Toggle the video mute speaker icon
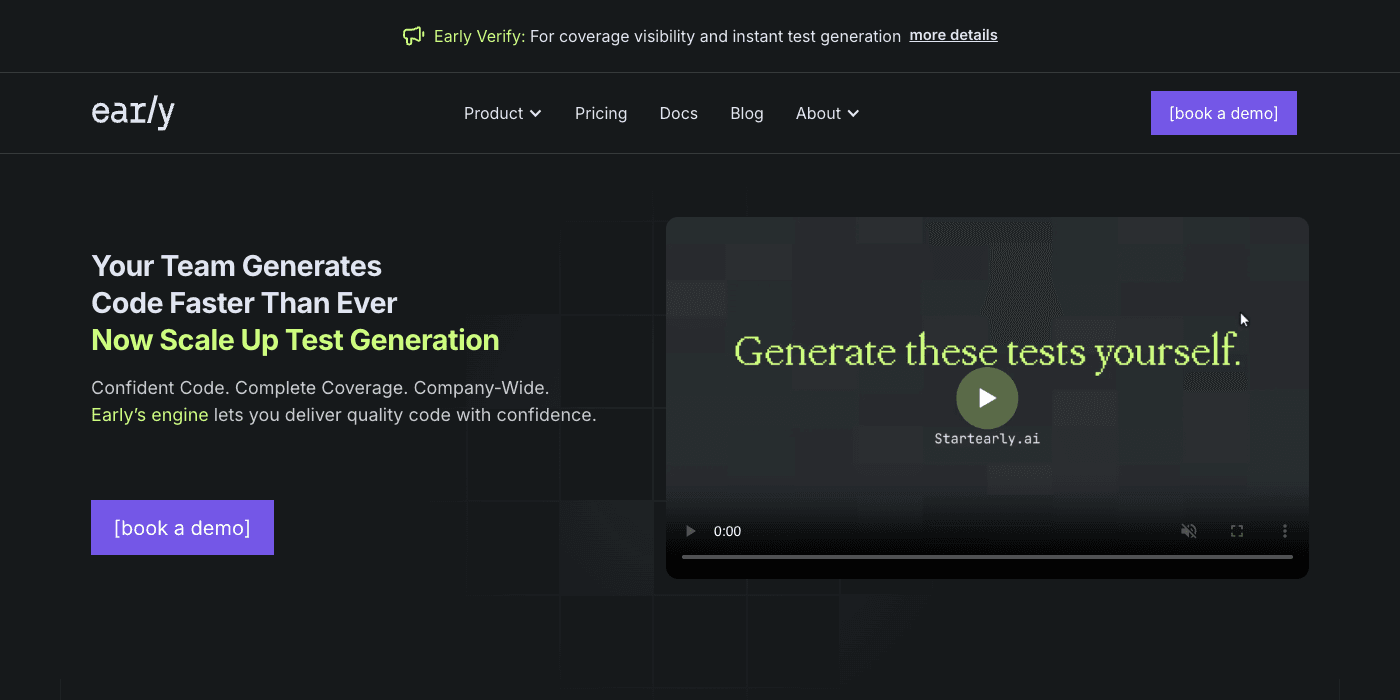The image size is (1400, 700). tap(1189, 531)
